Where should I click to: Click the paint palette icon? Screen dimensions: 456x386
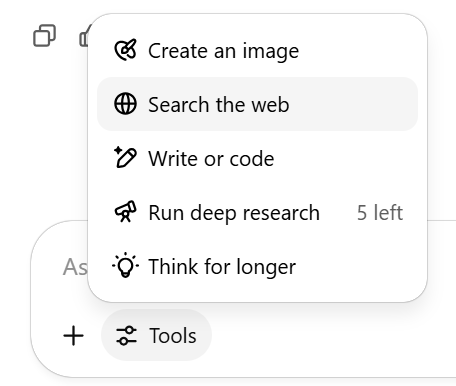click(x=125, y=50)
